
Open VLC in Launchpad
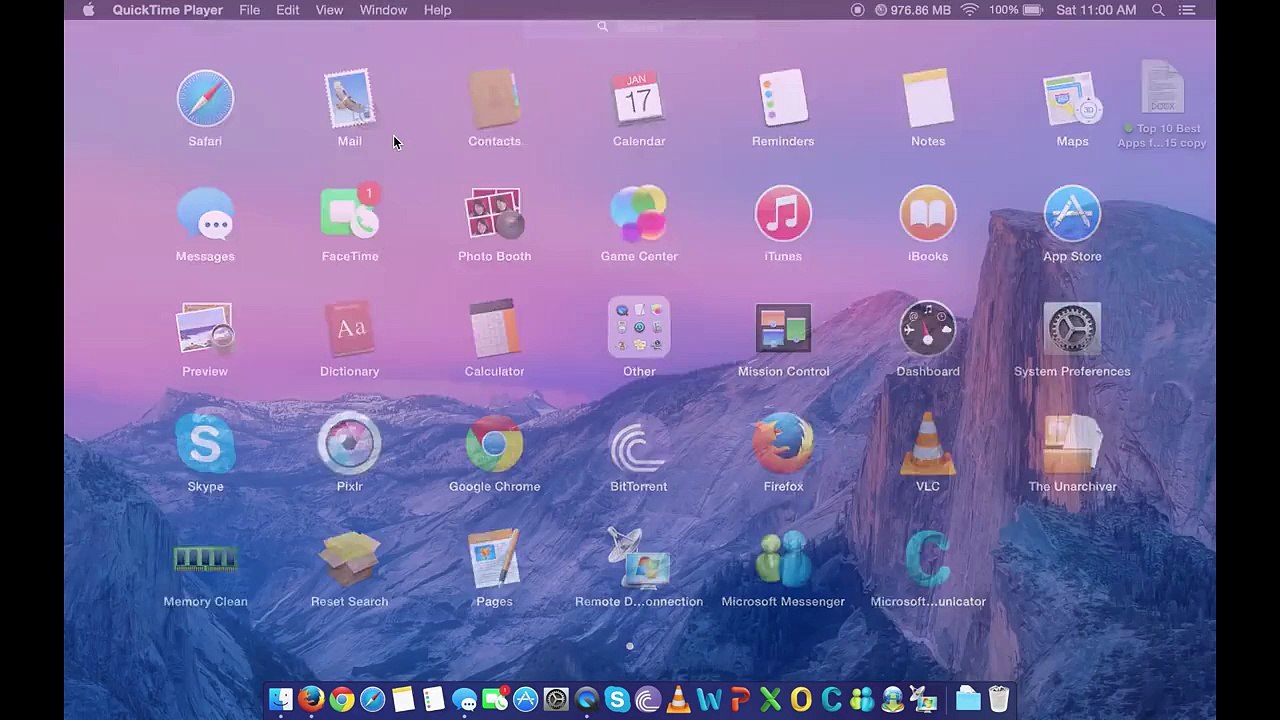click(x=928, y=444)
